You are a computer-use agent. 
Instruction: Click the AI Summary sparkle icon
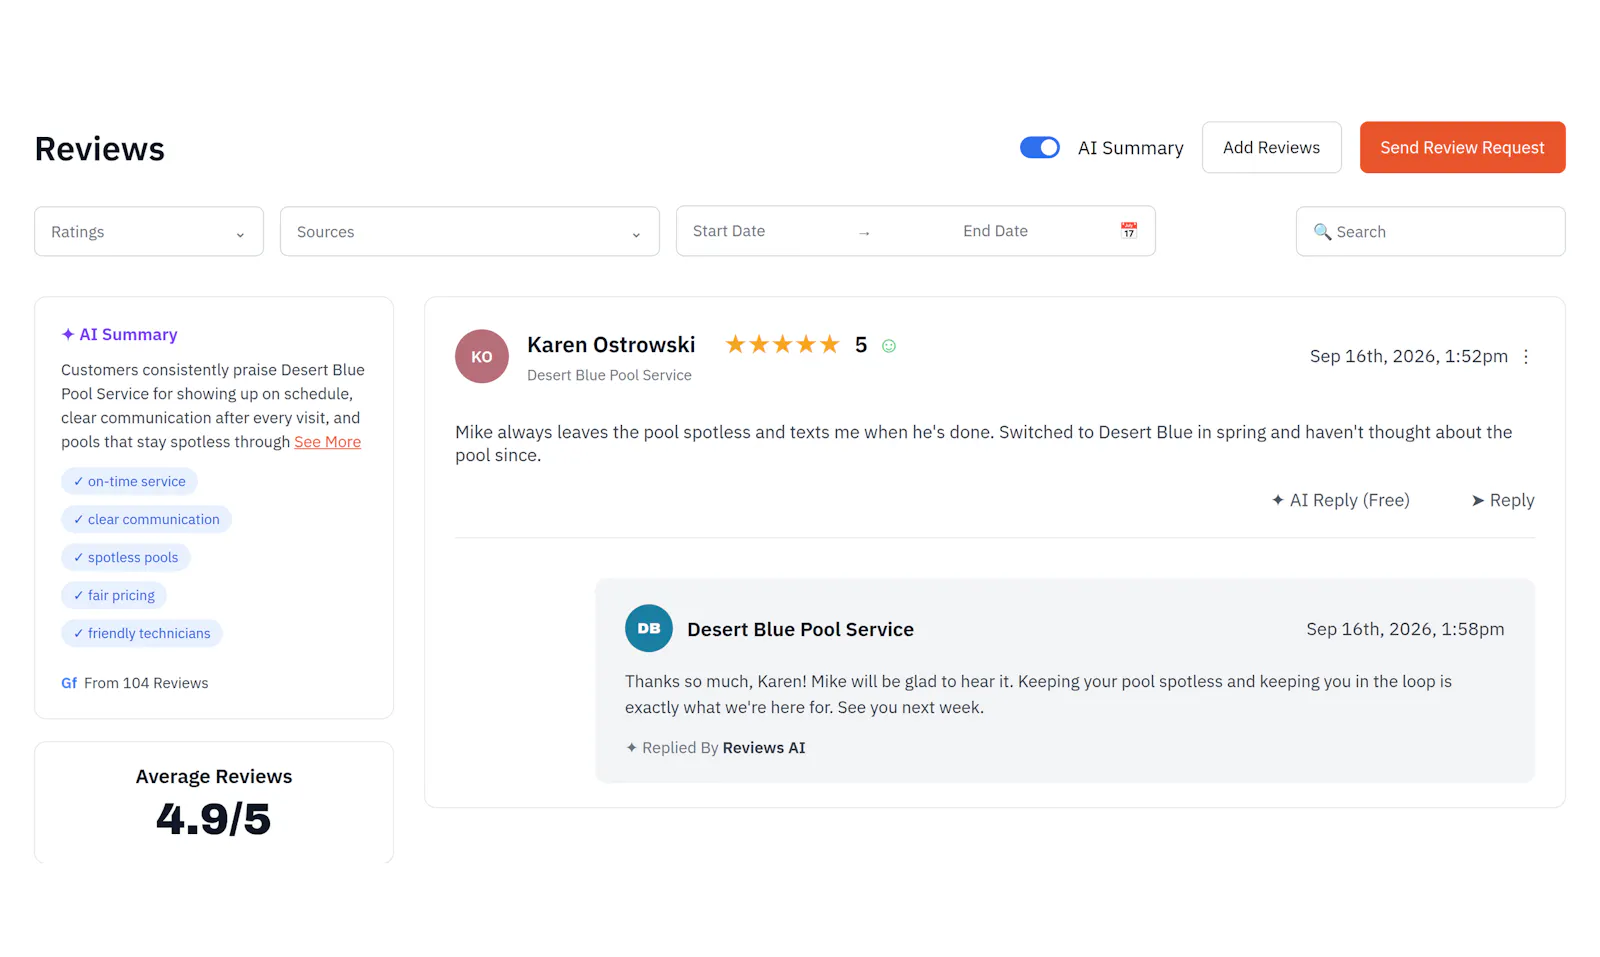point(68,334)
